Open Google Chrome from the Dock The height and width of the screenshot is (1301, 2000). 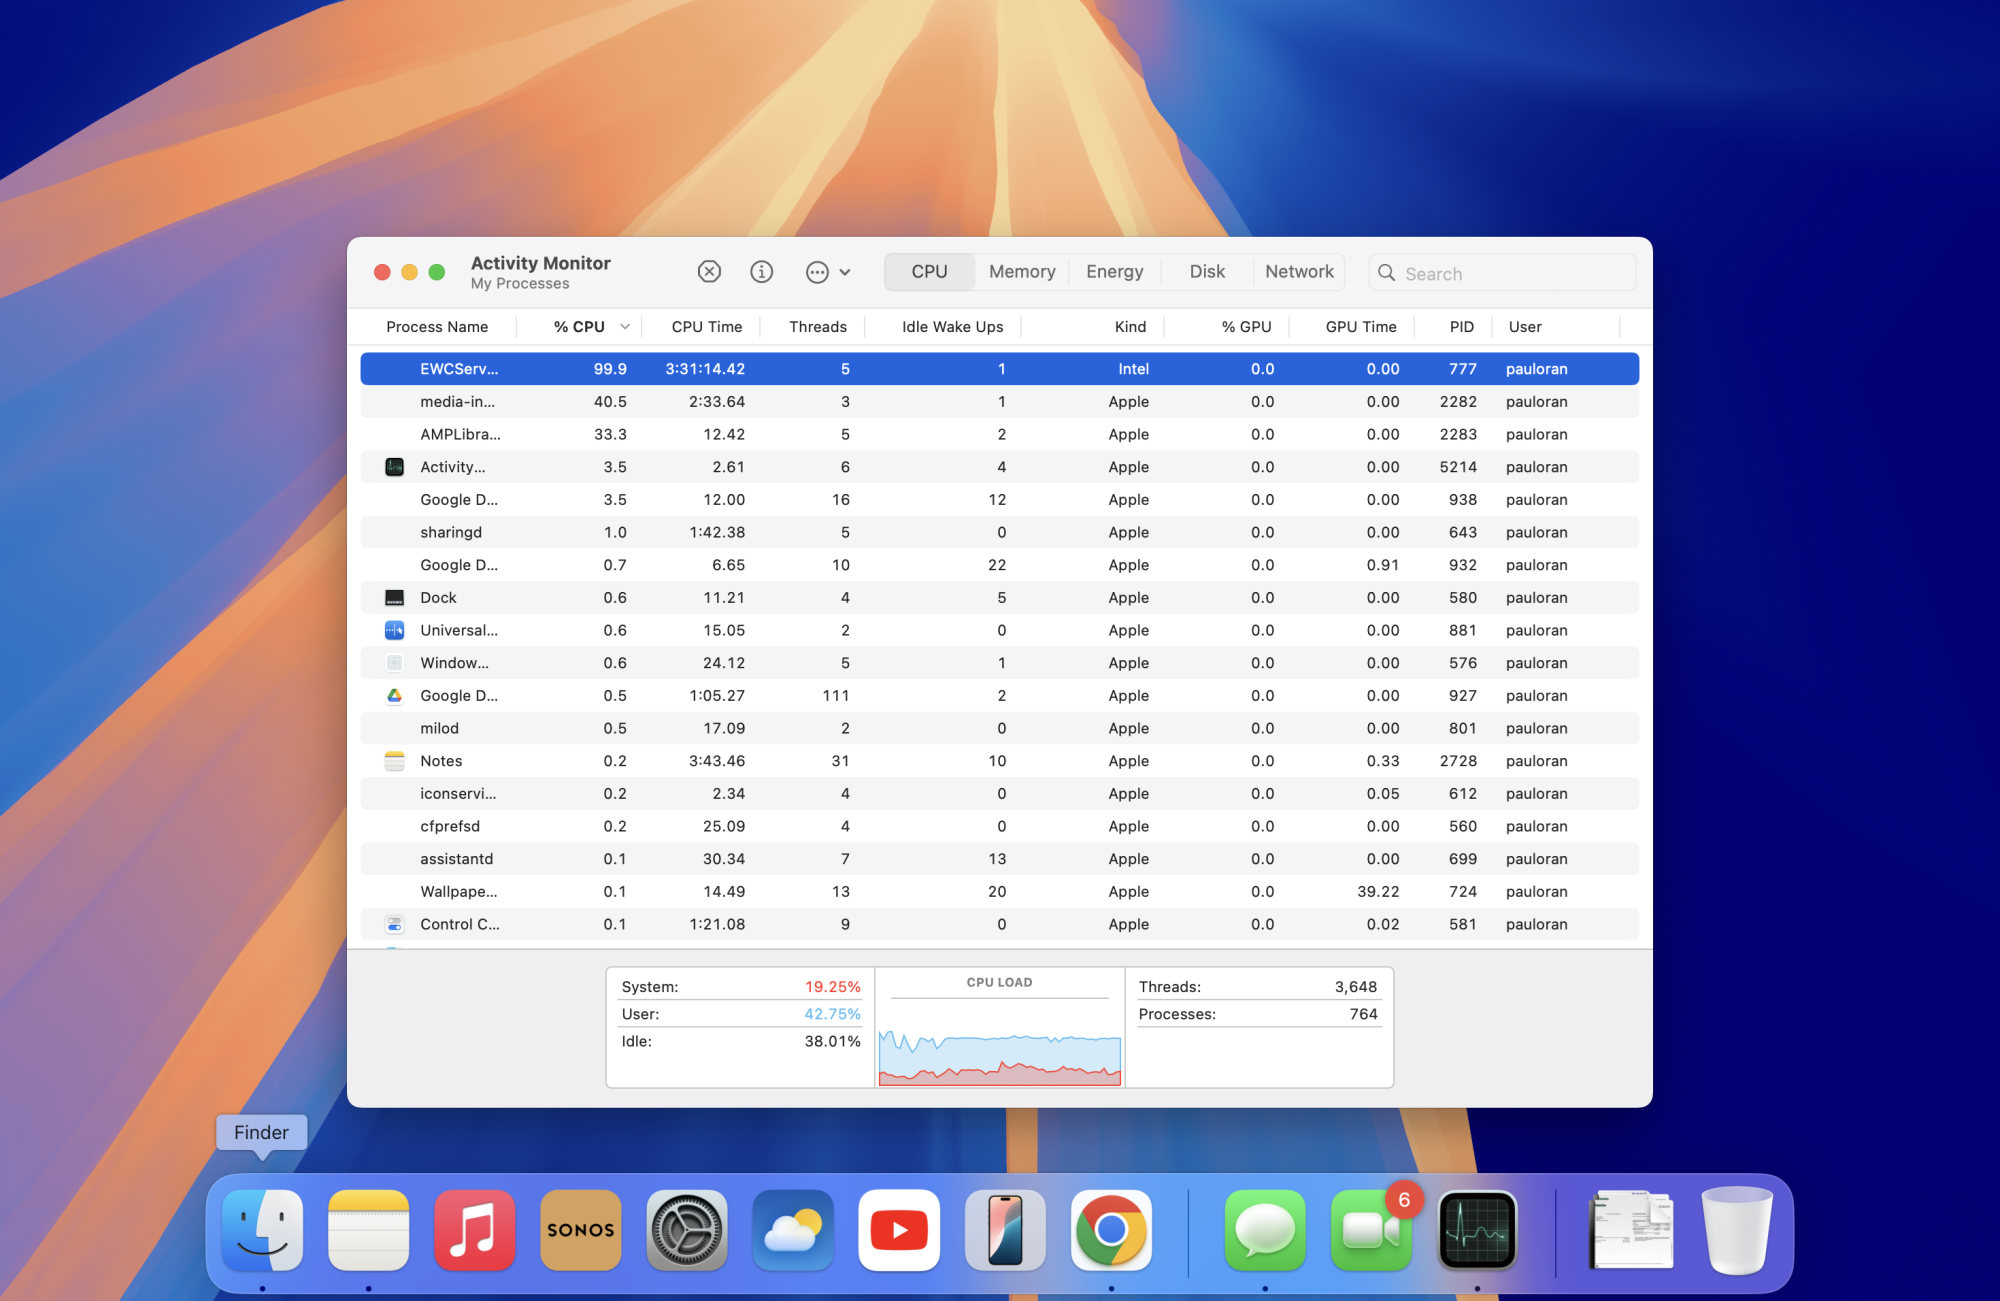(1110, 1231)
